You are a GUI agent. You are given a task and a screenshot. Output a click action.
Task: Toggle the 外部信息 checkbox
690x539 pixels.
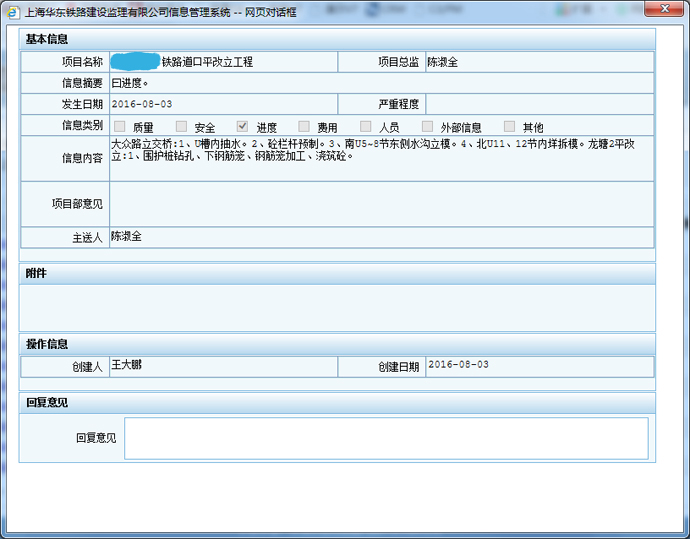pos(428,127)
